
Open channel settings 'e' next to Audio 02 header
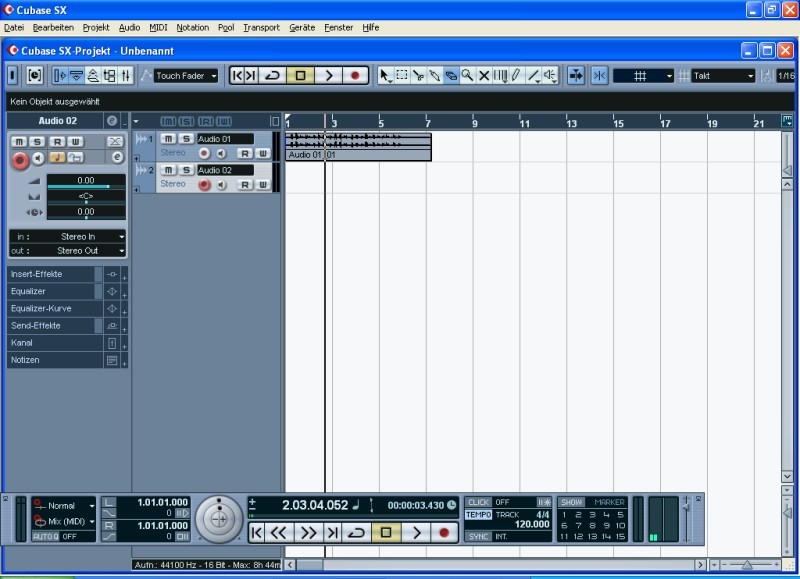tap(112, 121)
